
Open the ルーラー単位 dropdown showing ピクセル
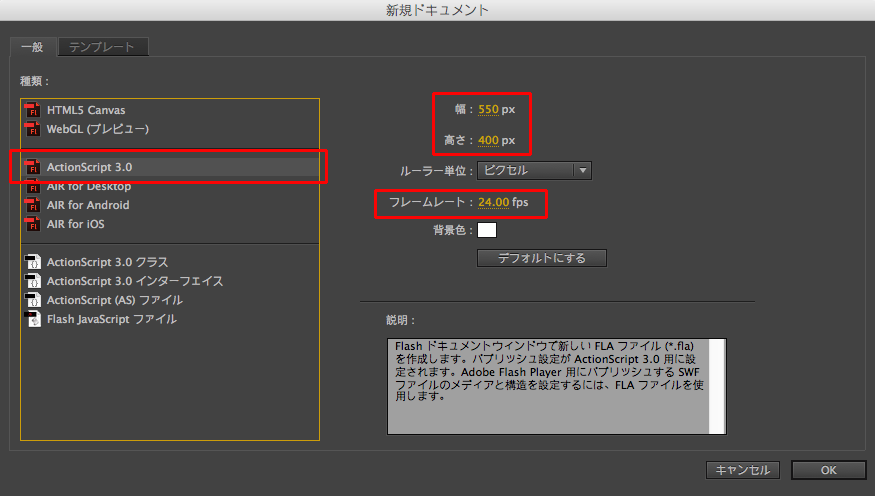pyautogui.click(x=534, y=170)
